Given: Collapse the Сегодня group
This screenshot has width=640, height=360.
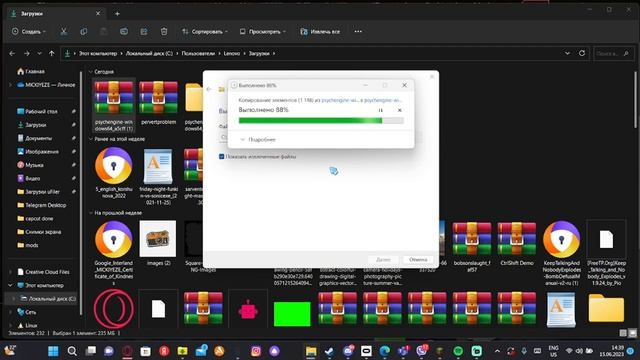Looking at the screenshot, I should (91, 72).
